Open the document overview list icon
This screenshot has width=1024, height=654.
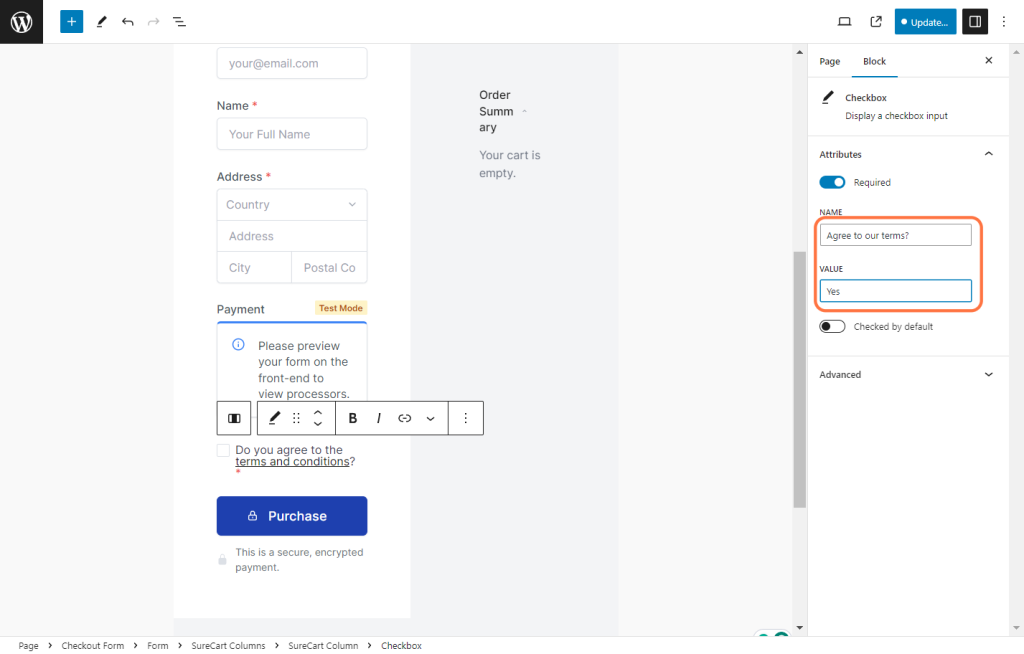click(x=179, y=21)
